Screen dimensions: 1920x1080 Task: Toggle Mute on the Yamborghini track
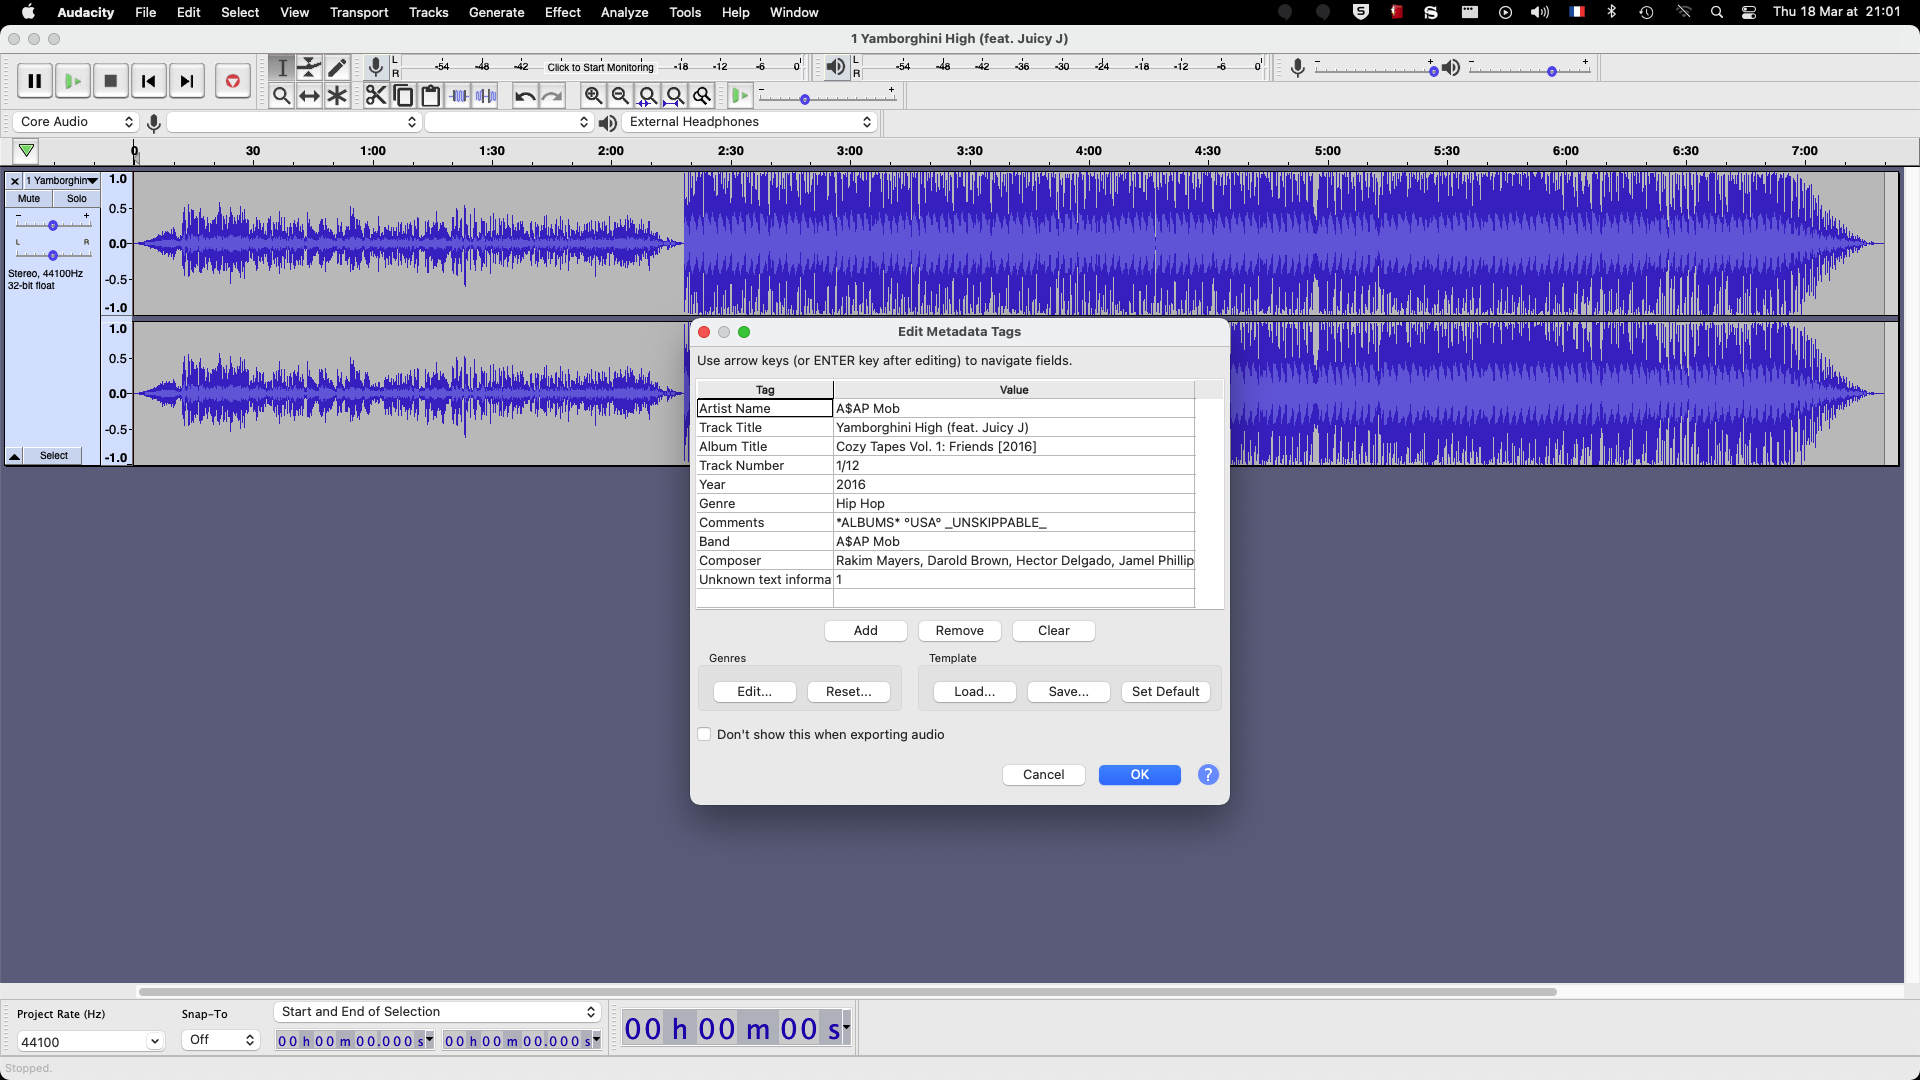pos(29,199)
